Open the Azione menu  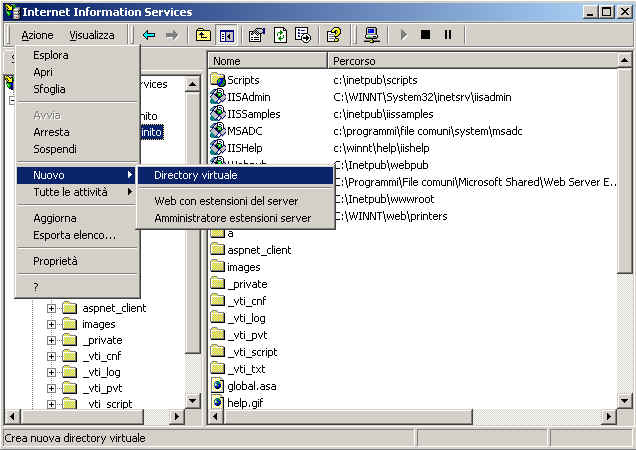(x=37, y=35)
